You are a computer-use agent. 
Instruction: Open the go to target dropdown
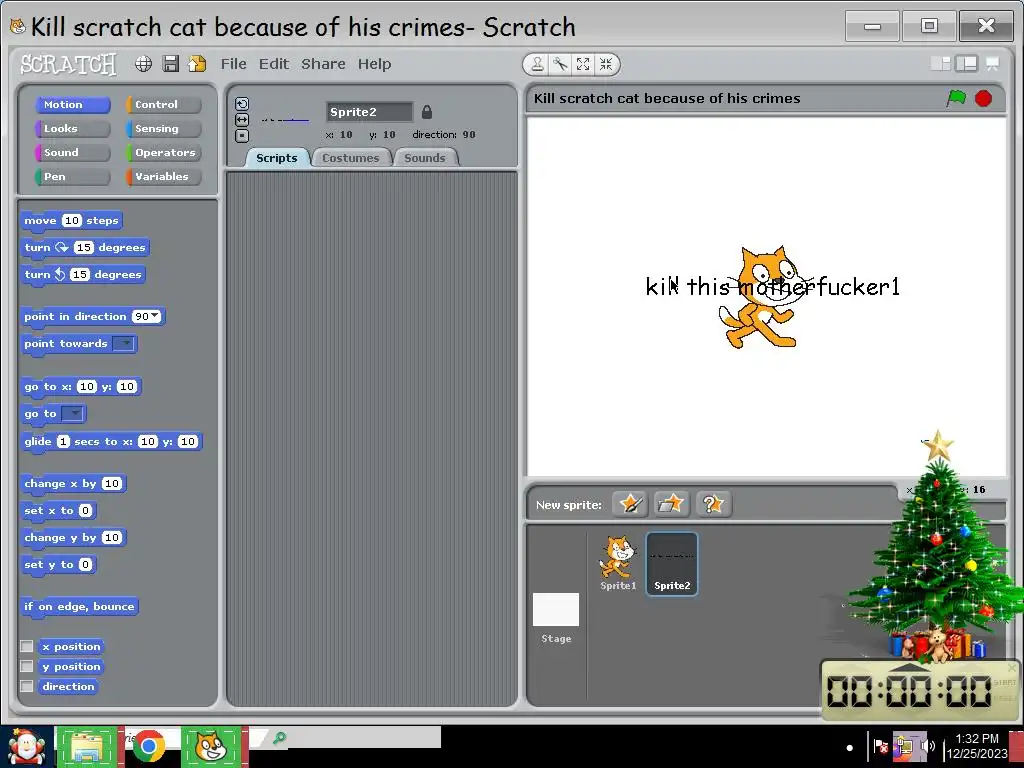[72, 413]
